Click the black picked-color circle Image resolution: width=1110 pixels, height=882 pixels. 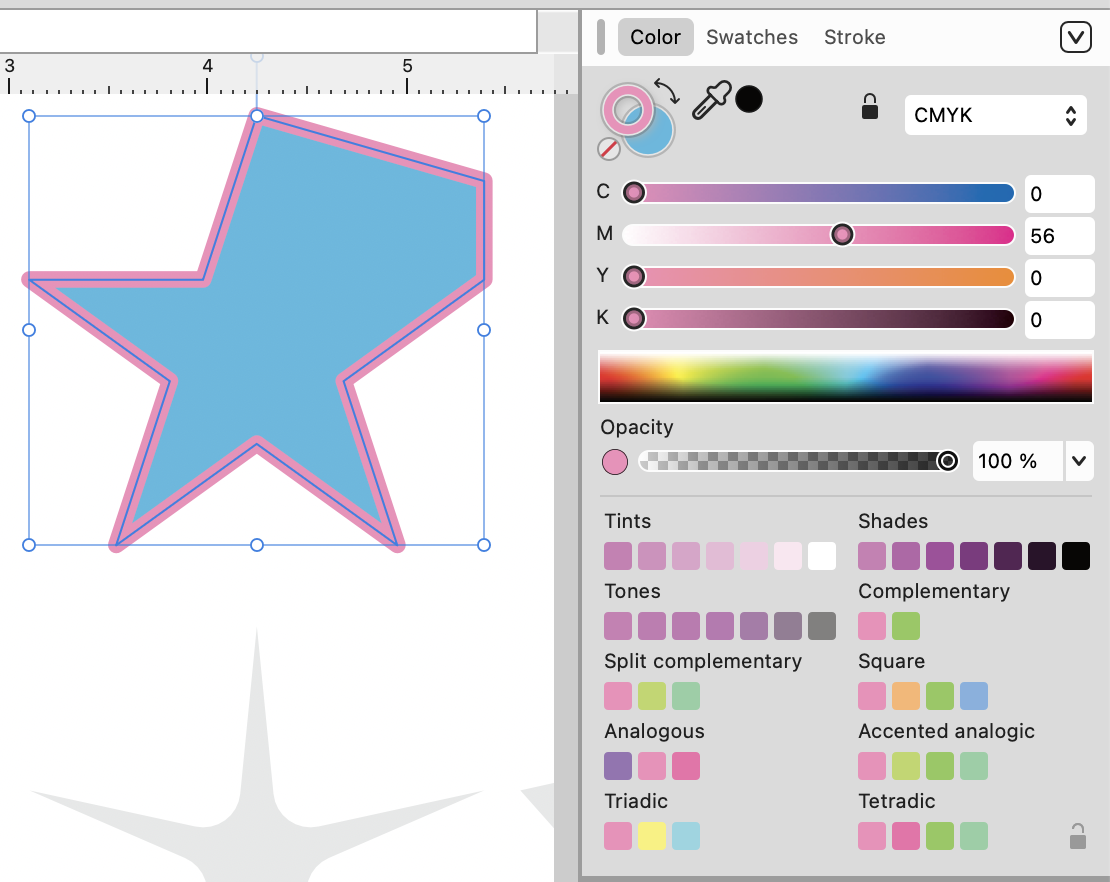click(x=749, y=99)
